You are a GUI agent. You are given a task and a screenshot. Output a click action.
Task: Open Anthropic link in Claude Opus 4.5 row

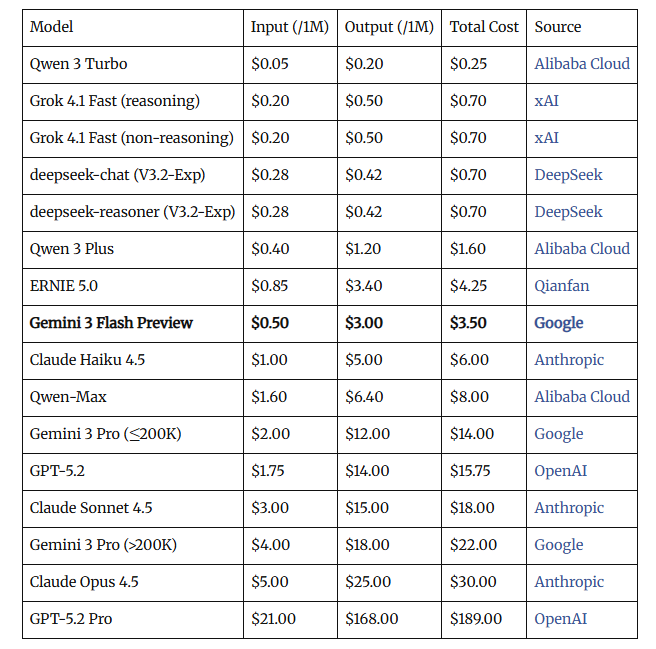tap(569, 582)
